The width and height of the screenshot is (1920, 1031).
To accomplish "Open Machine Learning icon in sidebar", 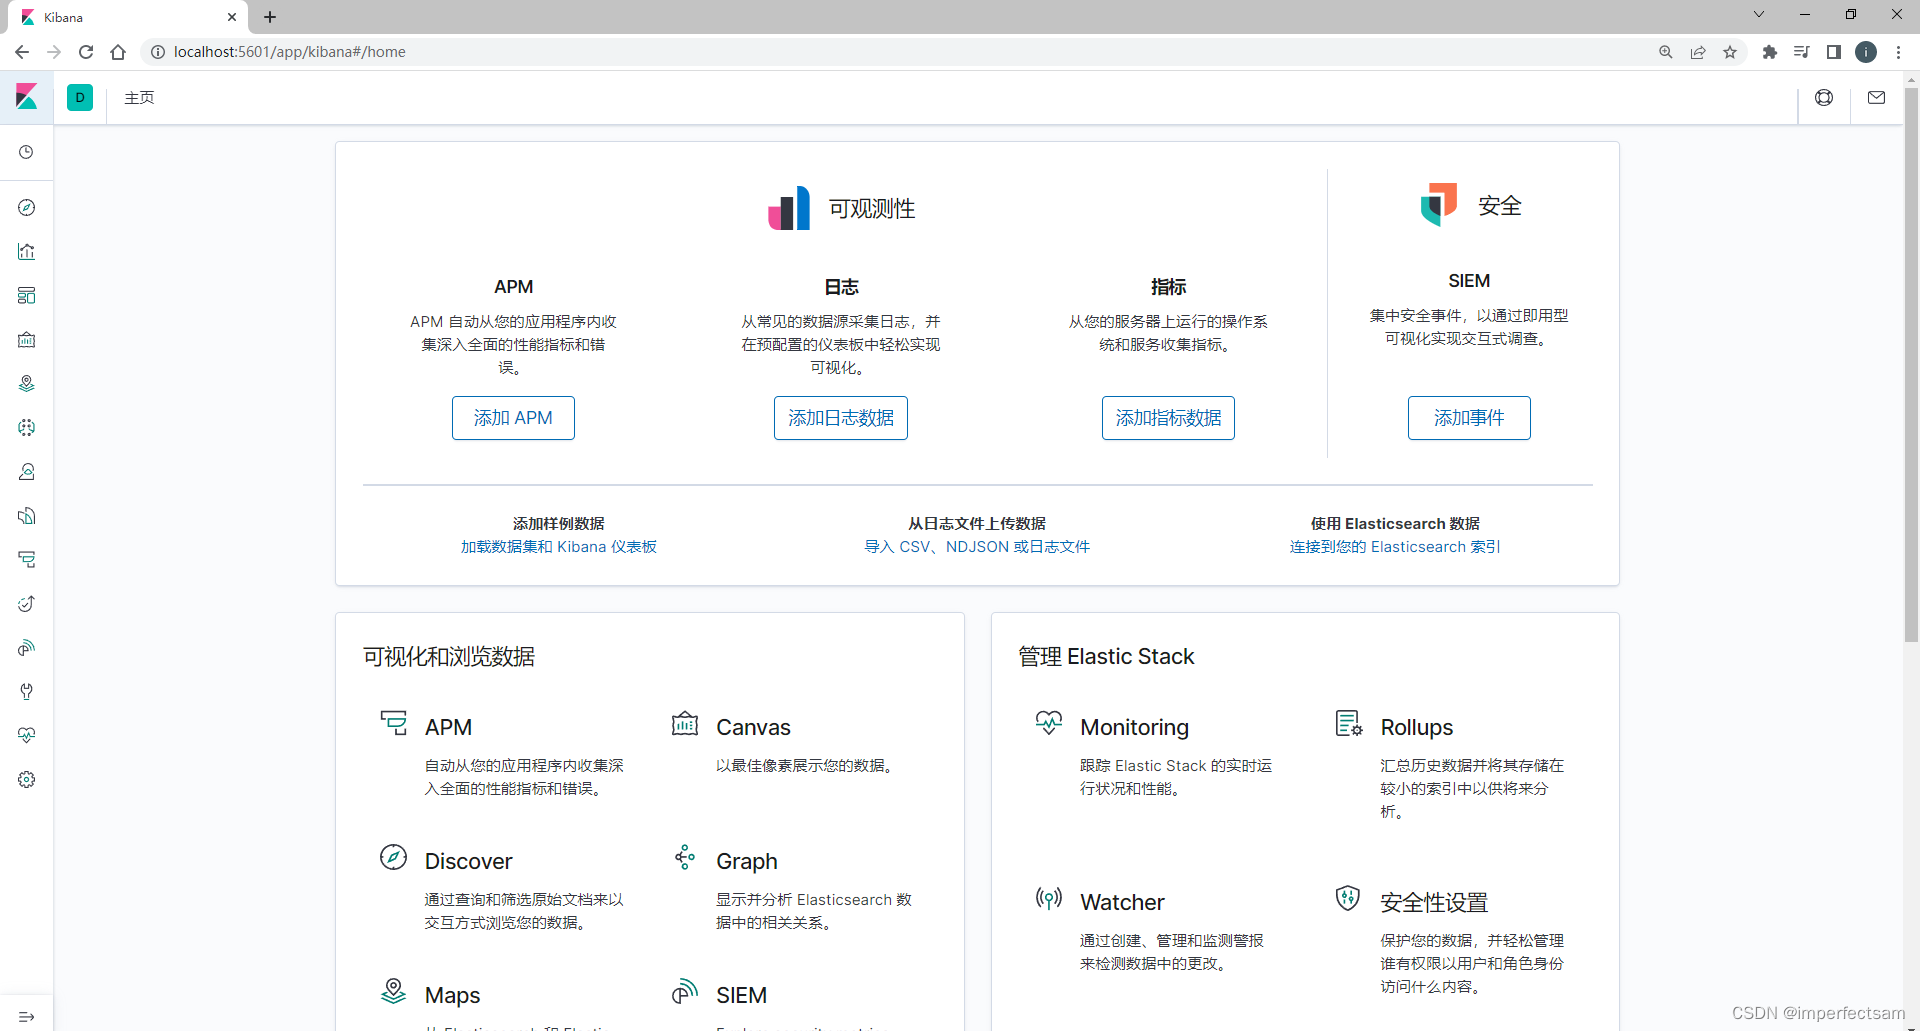I will click(27, 427).
